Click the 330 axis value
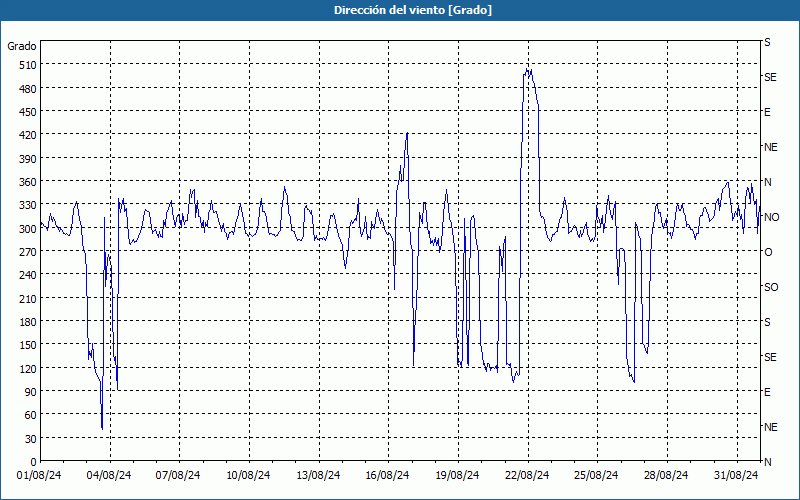The width and height of the screenshot is (800, 500). coord(28,205)
